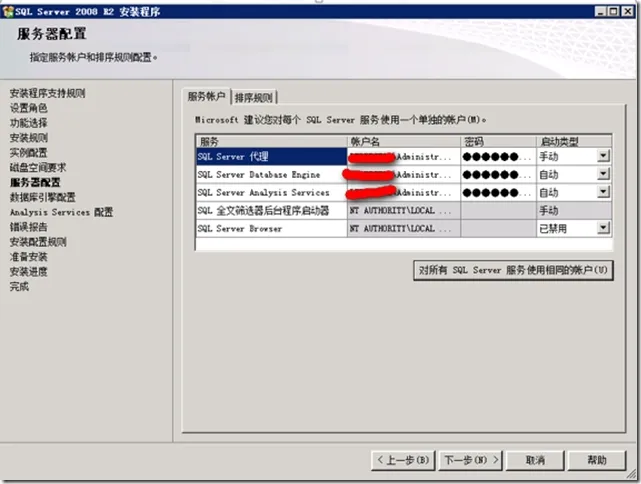This screenshot has height=484, width=641.
Task: Click 错误报告 step in sidebar
Action: 29,227
